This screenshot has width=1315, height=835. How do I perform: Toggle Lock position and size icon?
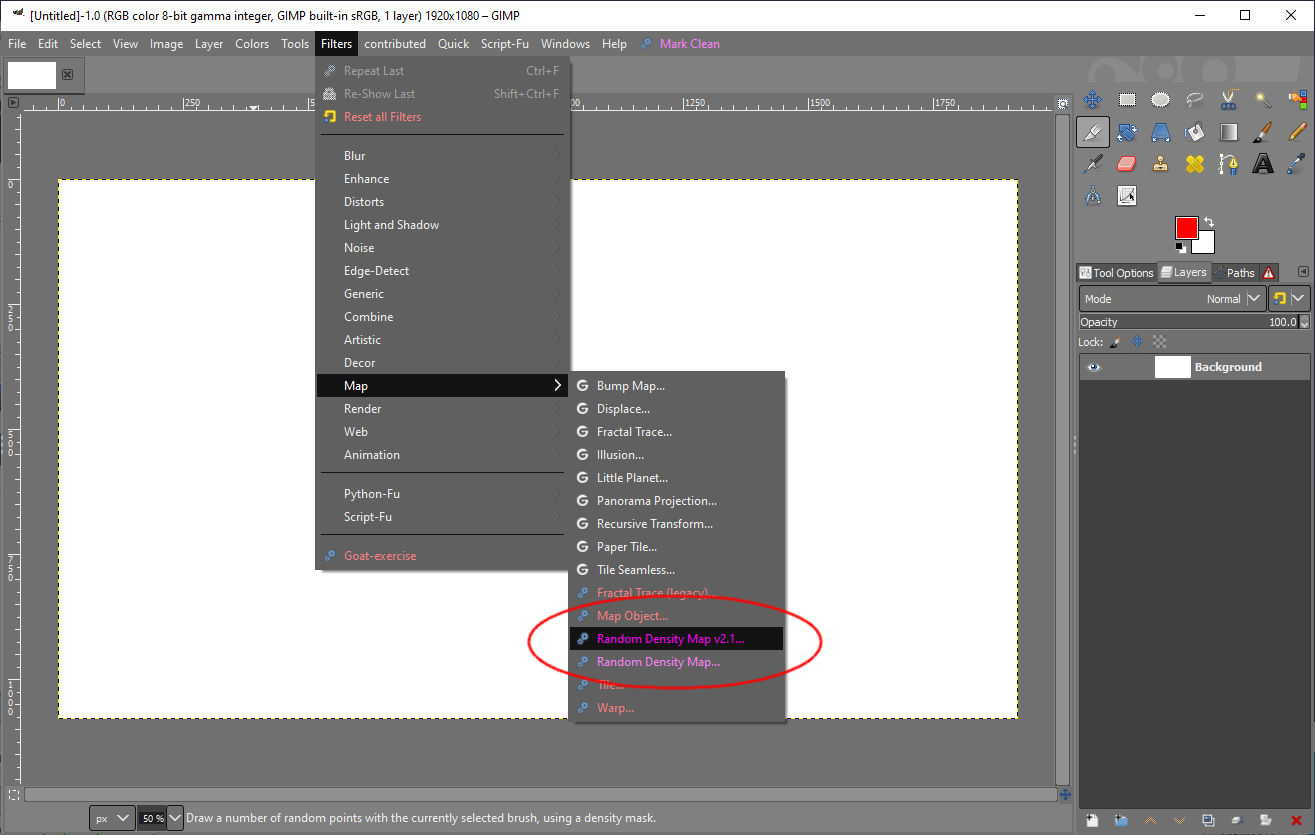(x=1138, y=342)
